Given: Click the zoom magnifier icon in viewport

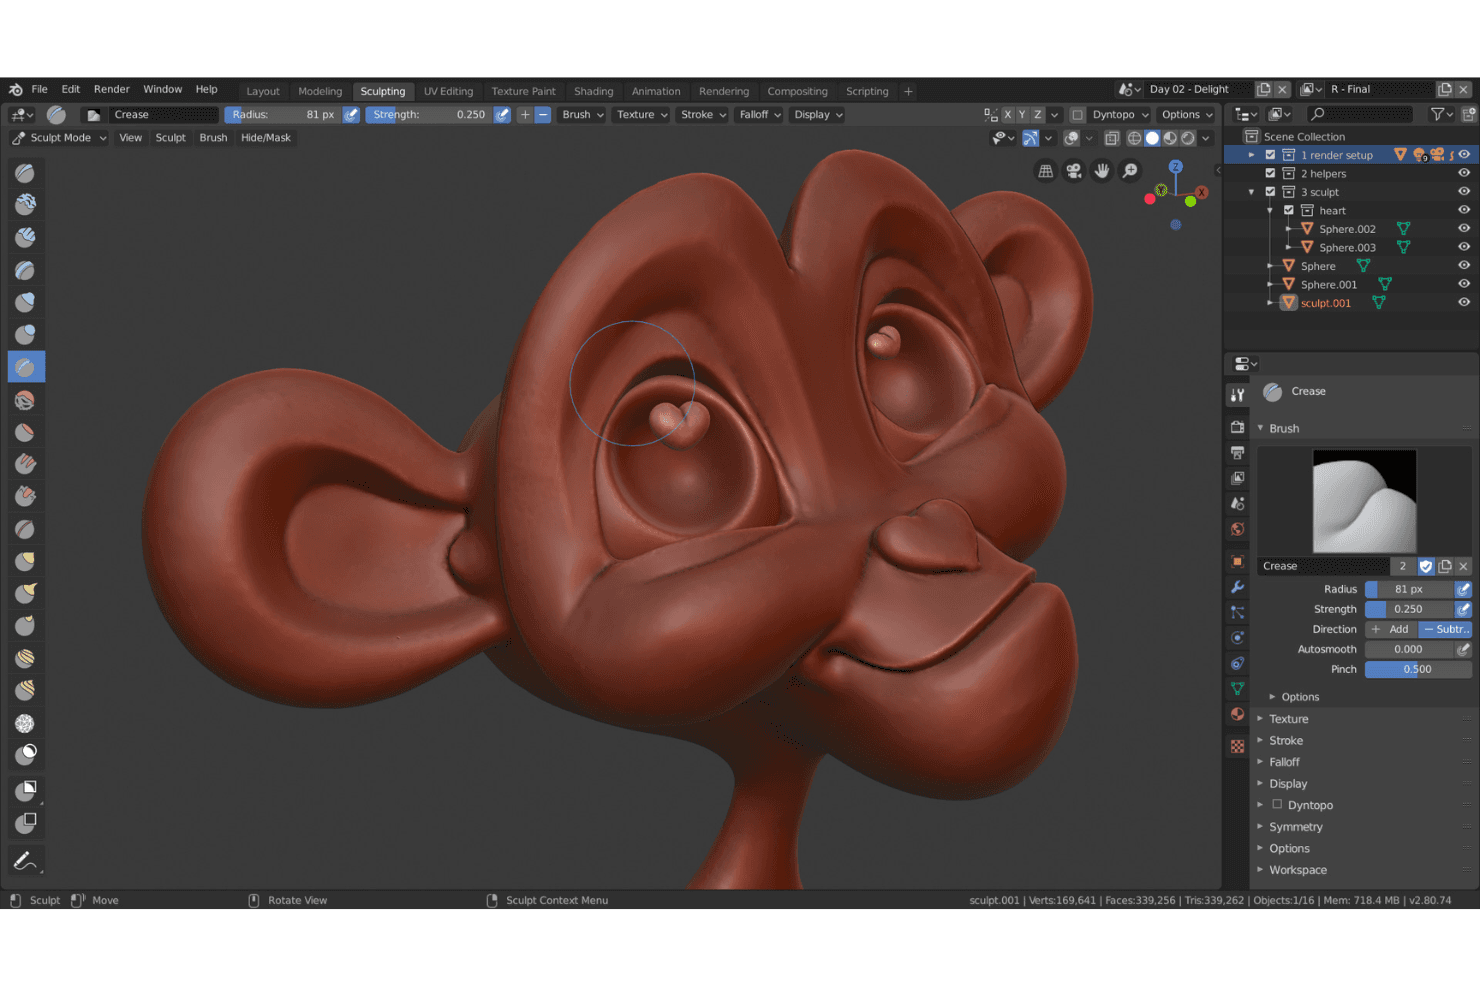Looking at the screenshot, I should click(1130, 171).
